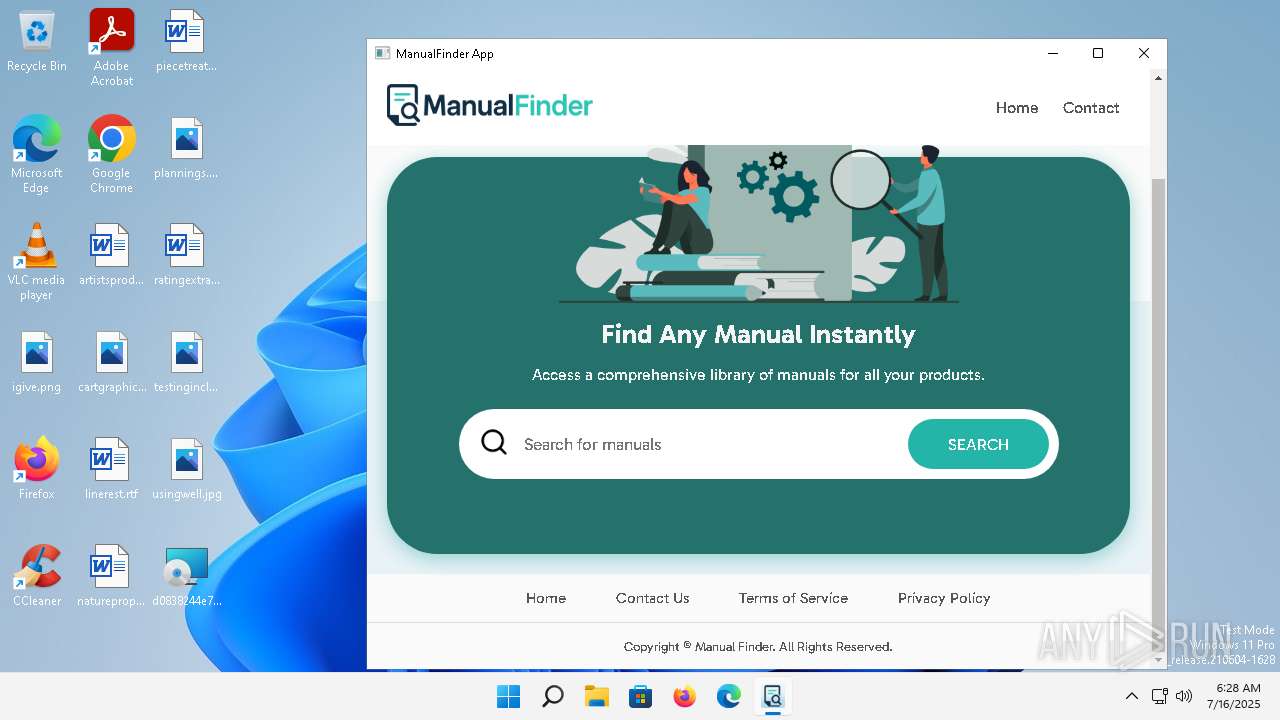Click Home in top navigation
The width and height of the screenshot is (1280, 720).
(1017, 108)
